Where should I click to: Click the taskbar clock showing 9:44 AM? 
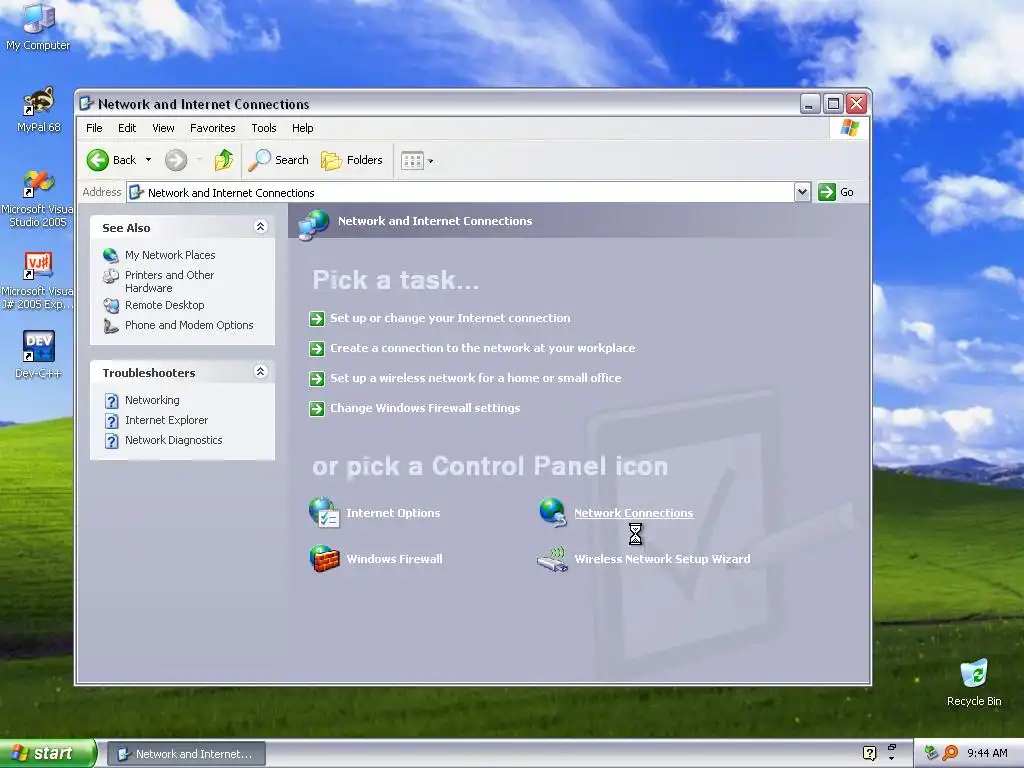pyautogui.click(x=987, y=753)
